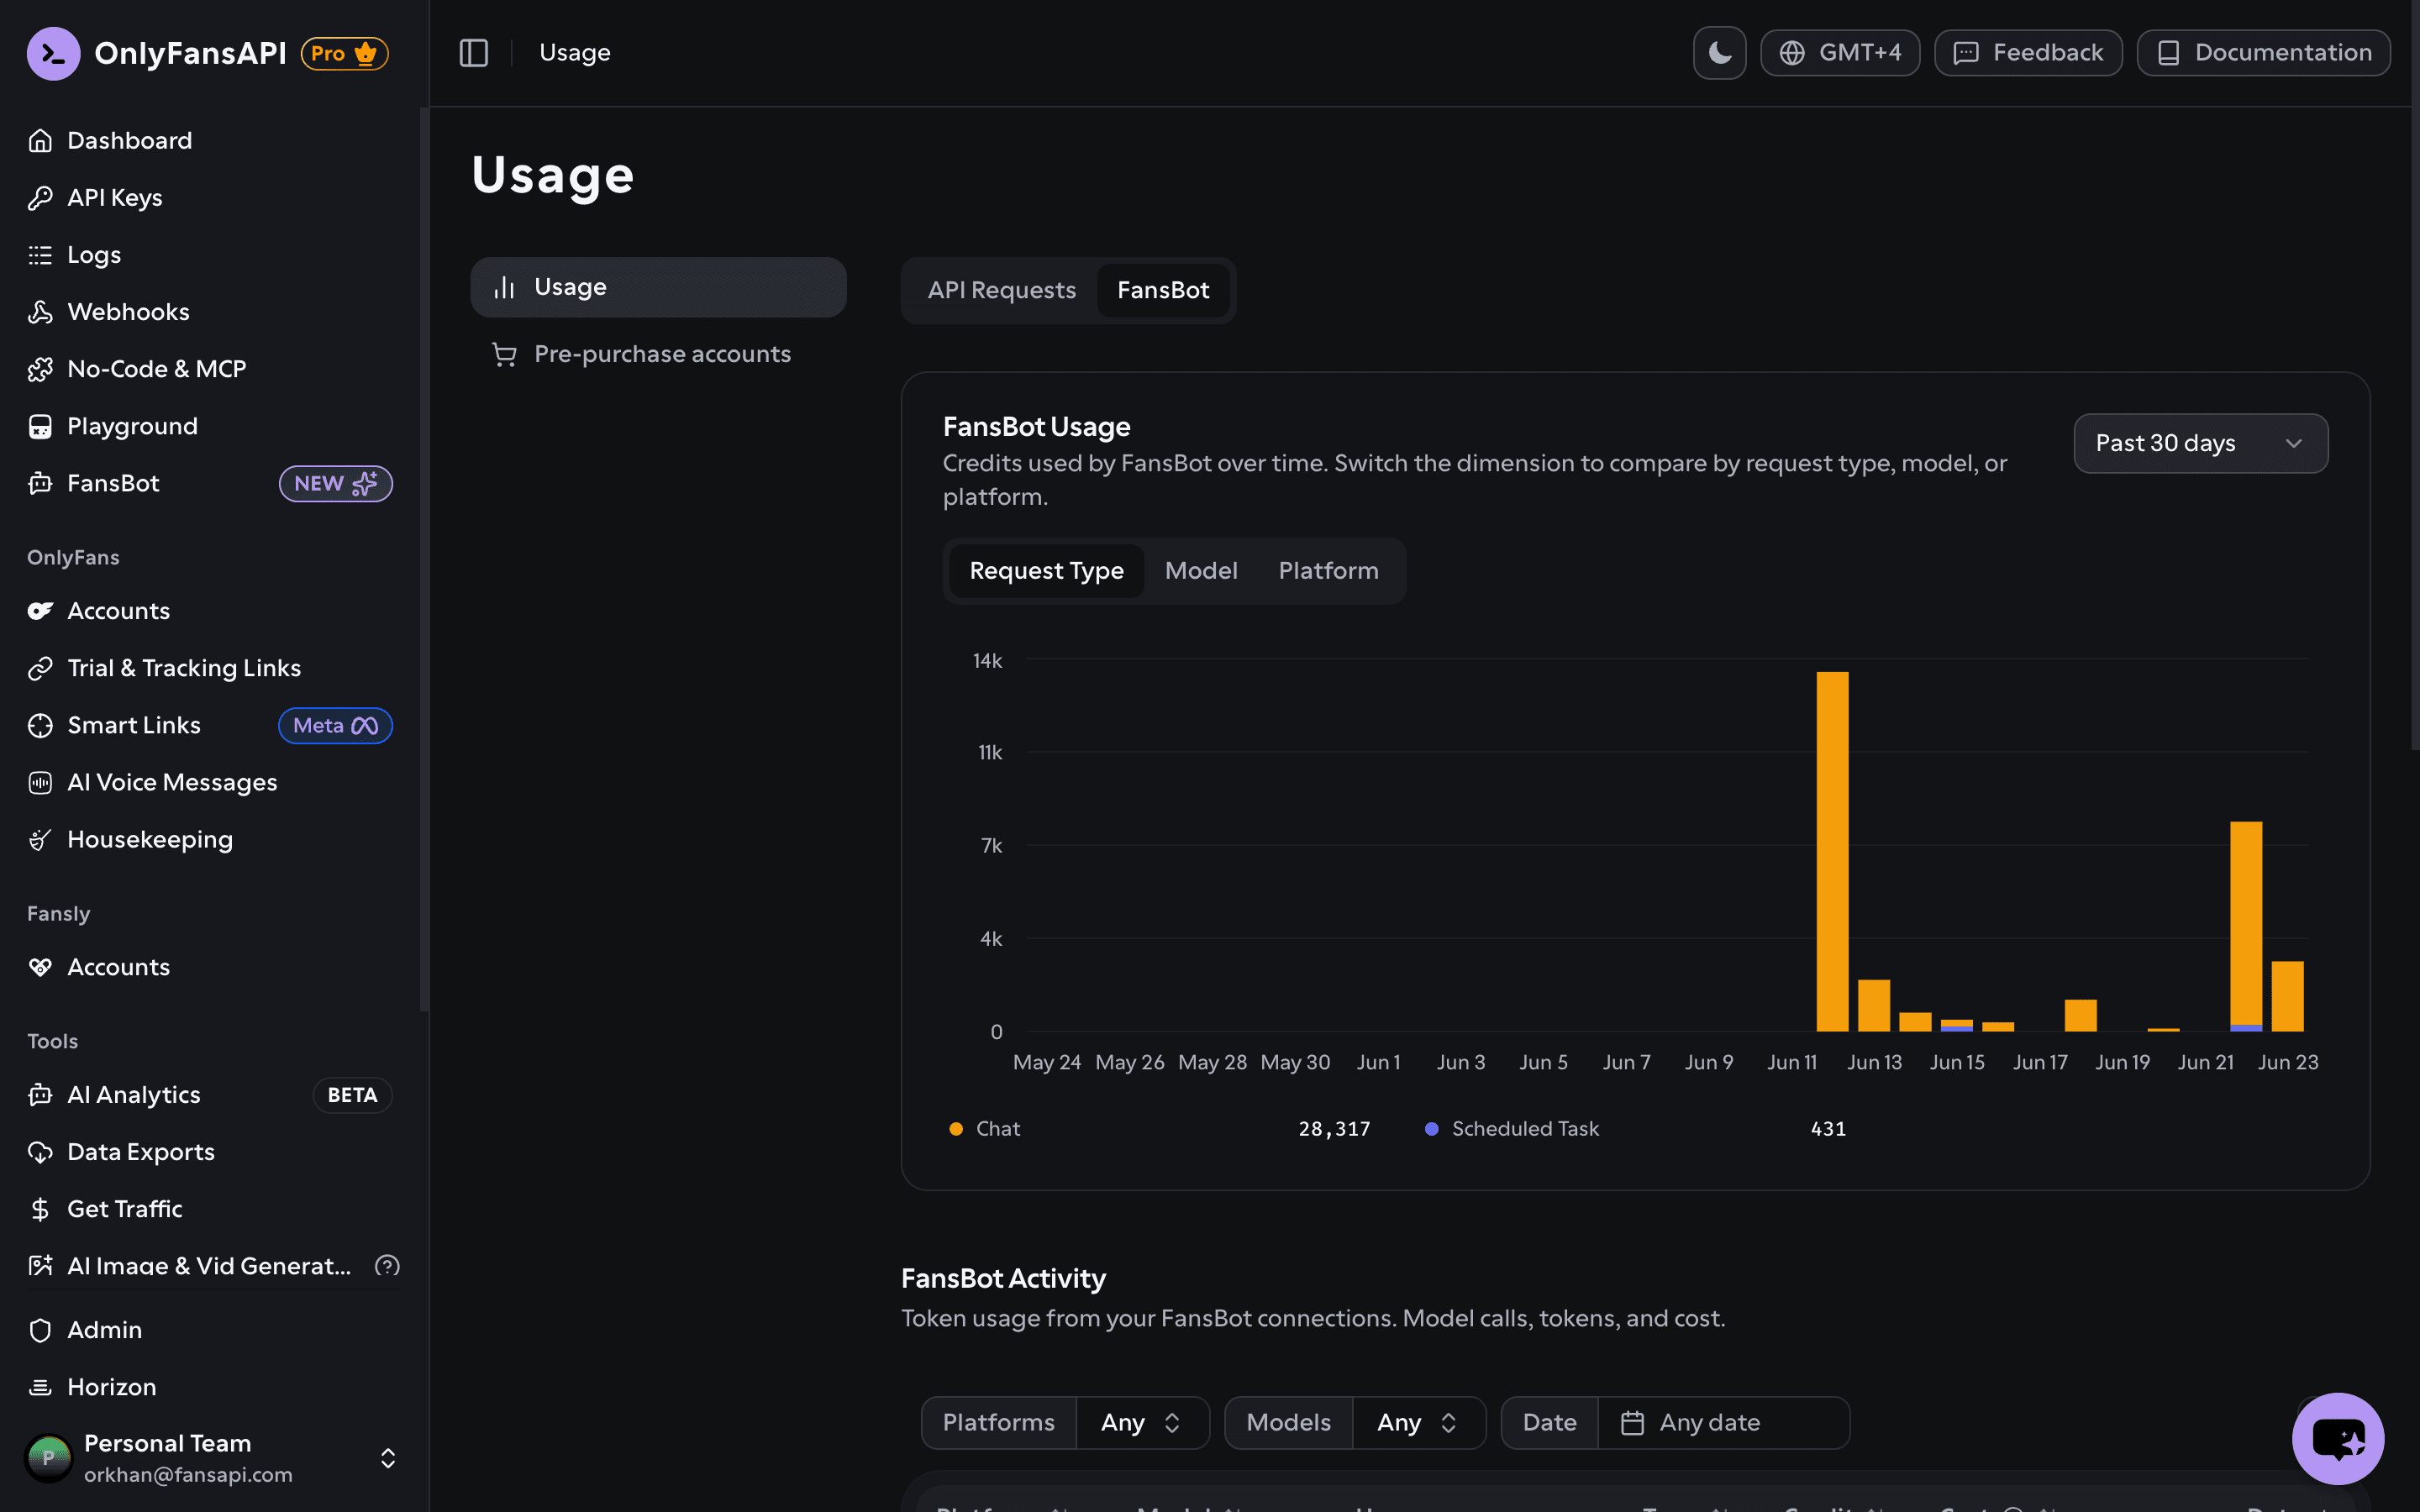Open Admin shield icon
The height and width of the screenshot is (1512, 2420).
pyautogui.click(x=40, y=1330)
